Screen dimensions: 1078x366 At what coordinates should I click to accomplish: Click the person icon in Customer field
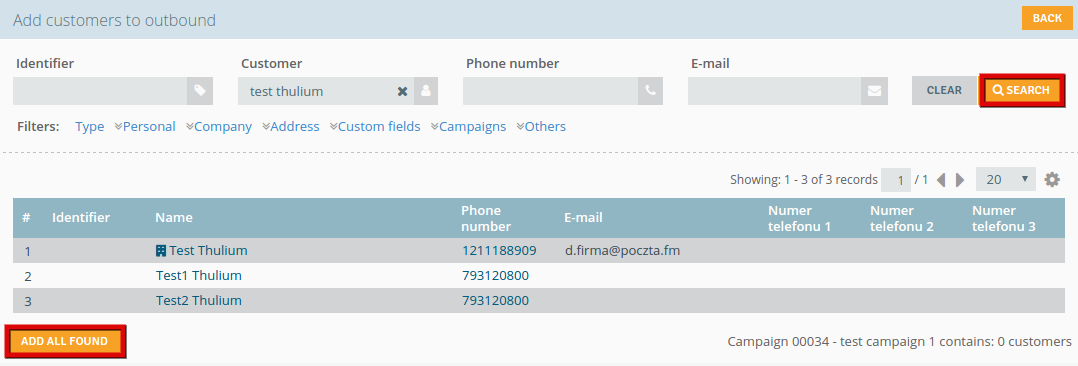click(x=426, y=91)
